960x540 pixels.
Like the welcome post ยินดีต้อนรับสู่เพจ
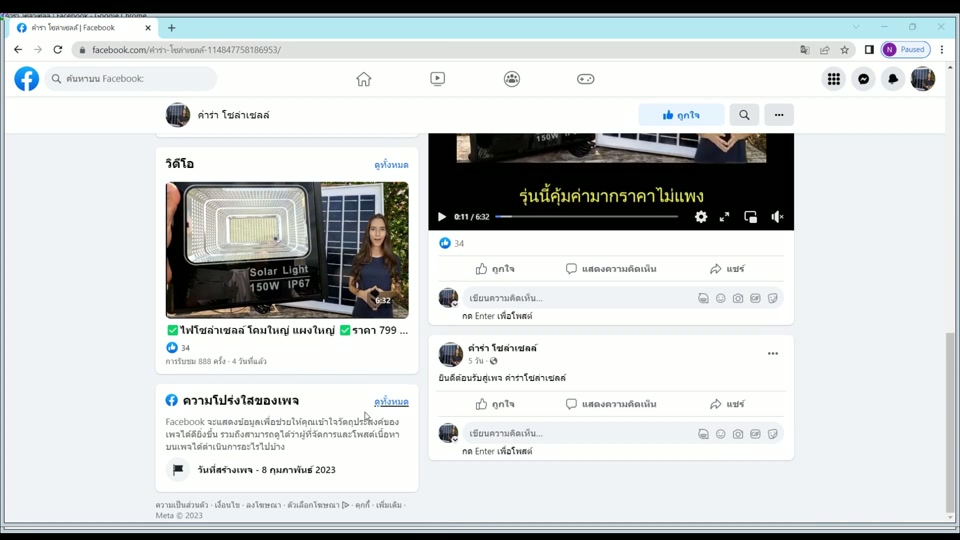pyautogui.click(x=495, y=404)
